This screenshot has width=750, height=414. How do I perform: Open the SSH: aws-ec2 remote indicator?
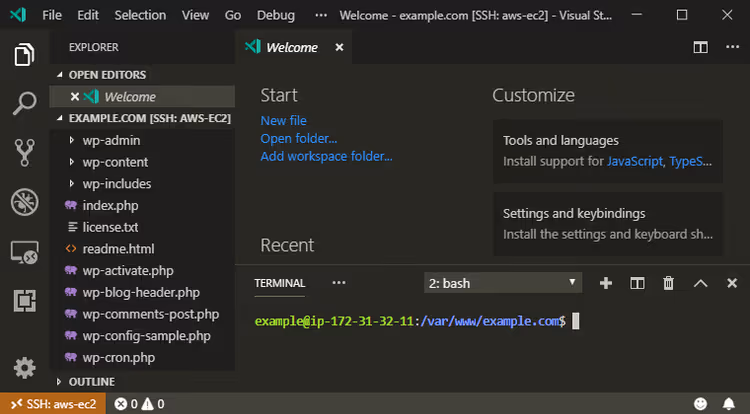tap(53, 404)
